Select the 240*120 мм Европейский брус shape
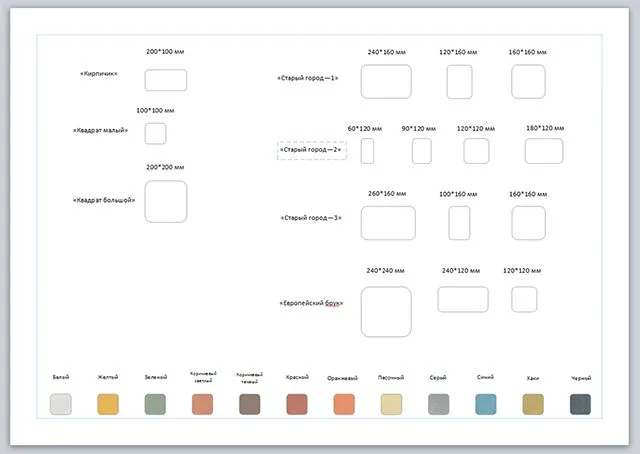 463,299
